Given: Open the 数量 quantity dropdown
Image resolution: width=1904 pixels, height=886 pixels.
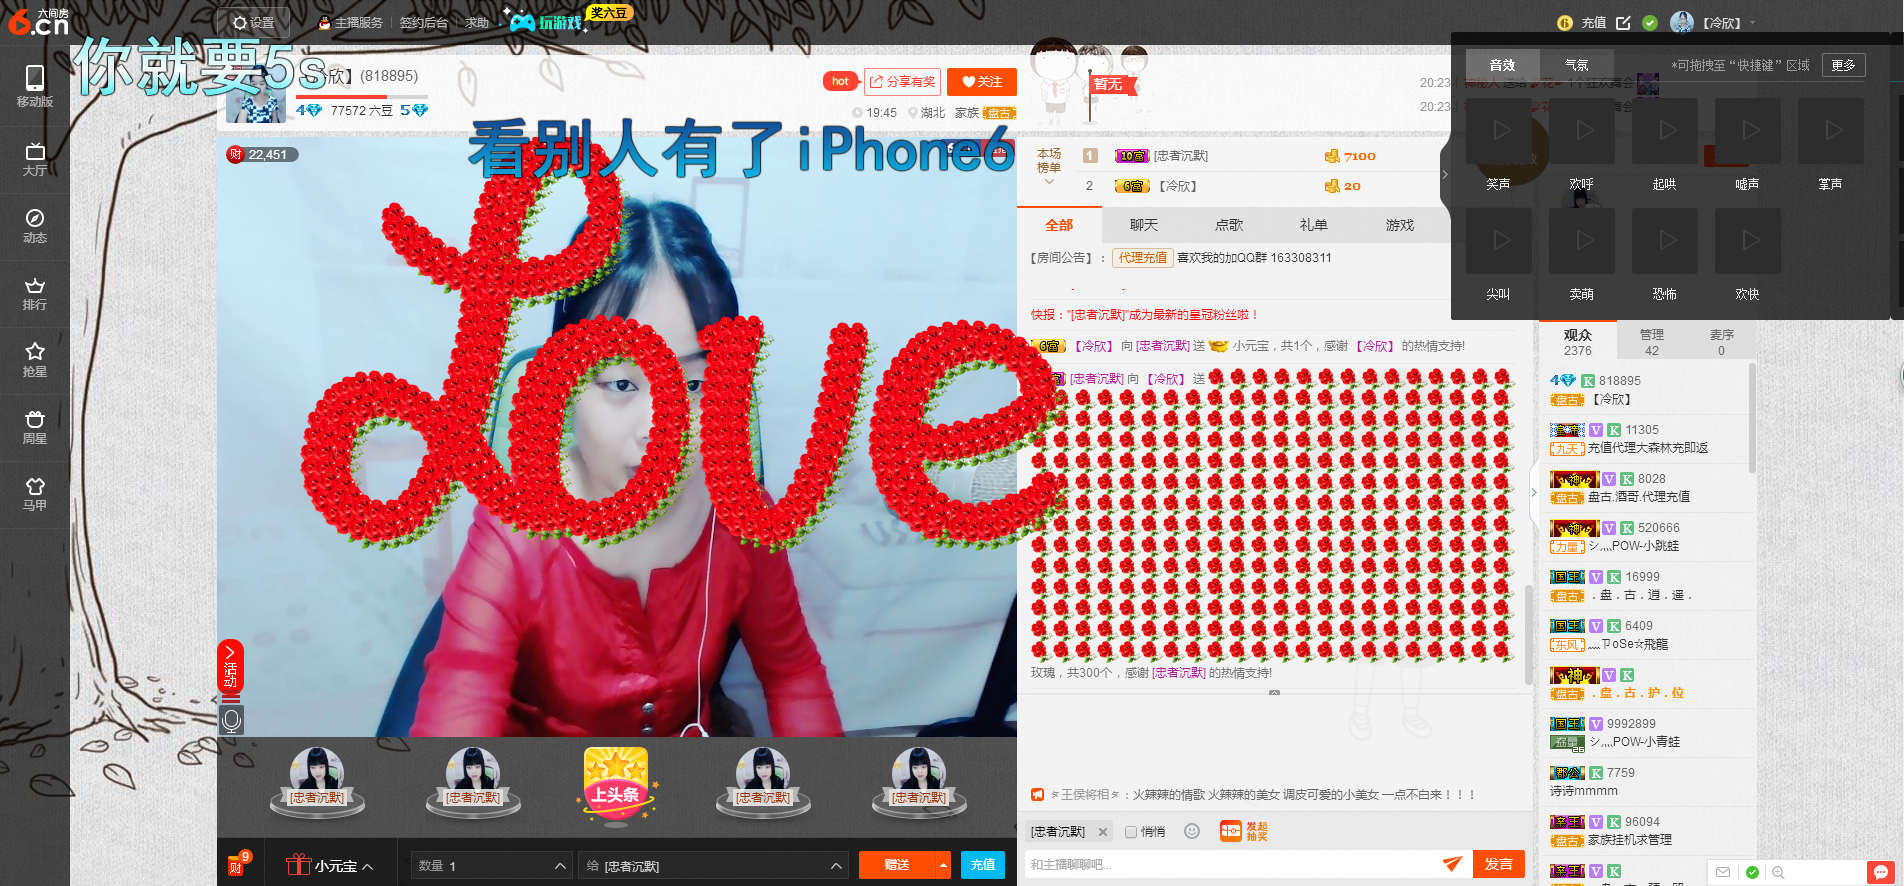Looking at the screenshot, I should coord(491,866).
